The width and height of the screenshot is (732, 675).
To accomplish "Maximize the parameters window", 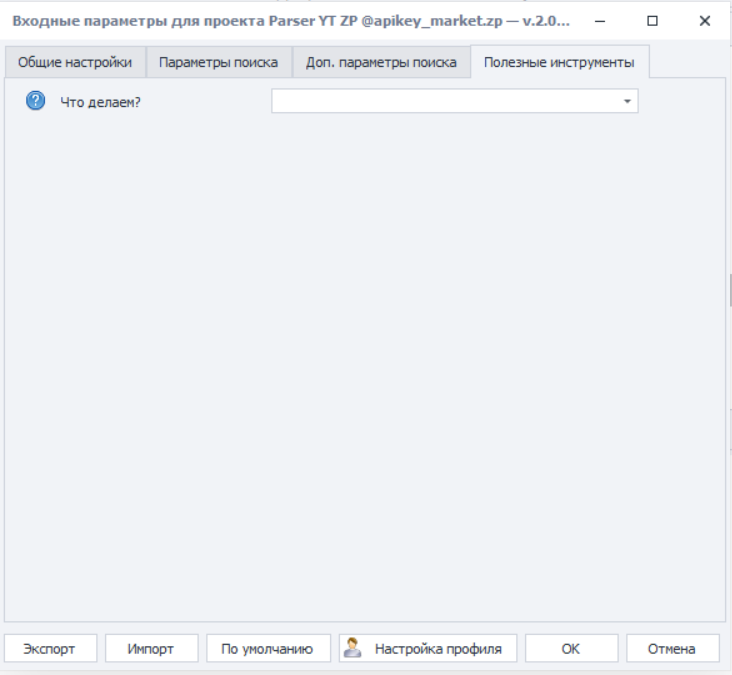I will [653, 20].
